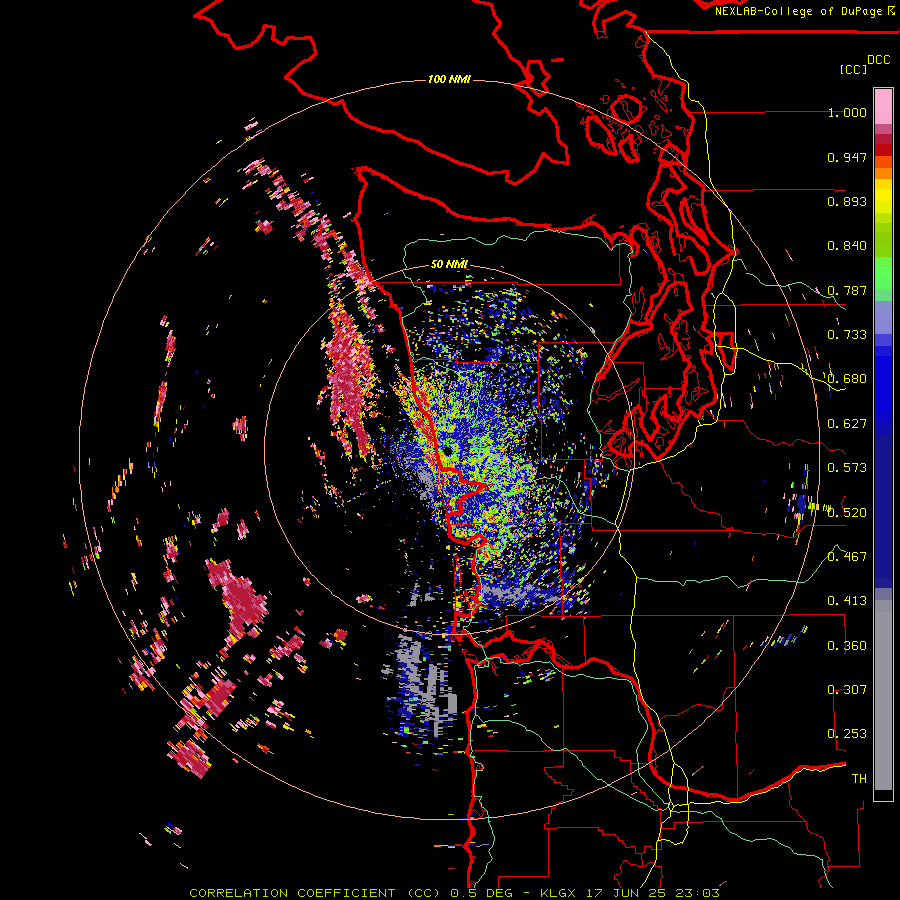Click the black KLGX radar site dot
The image size is (900, 900).
447,452
